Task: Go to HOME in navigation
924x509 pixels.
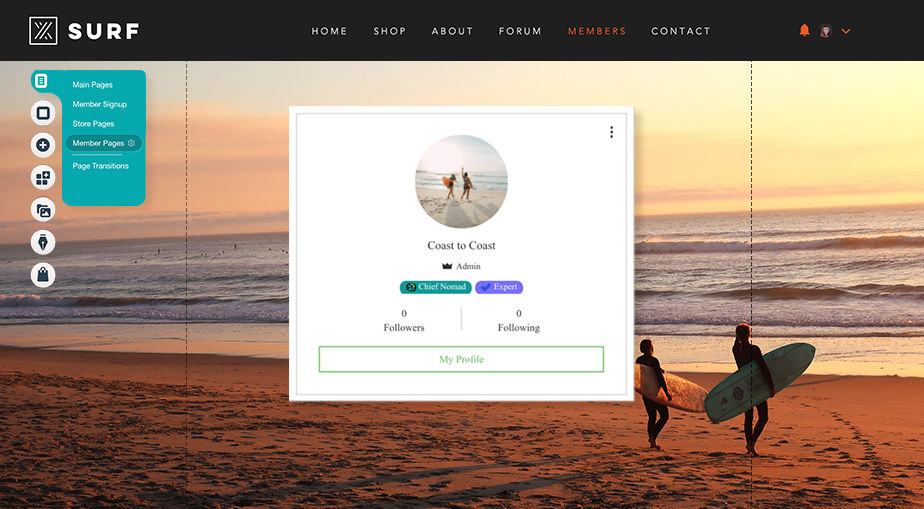Action: click(329, 31)
